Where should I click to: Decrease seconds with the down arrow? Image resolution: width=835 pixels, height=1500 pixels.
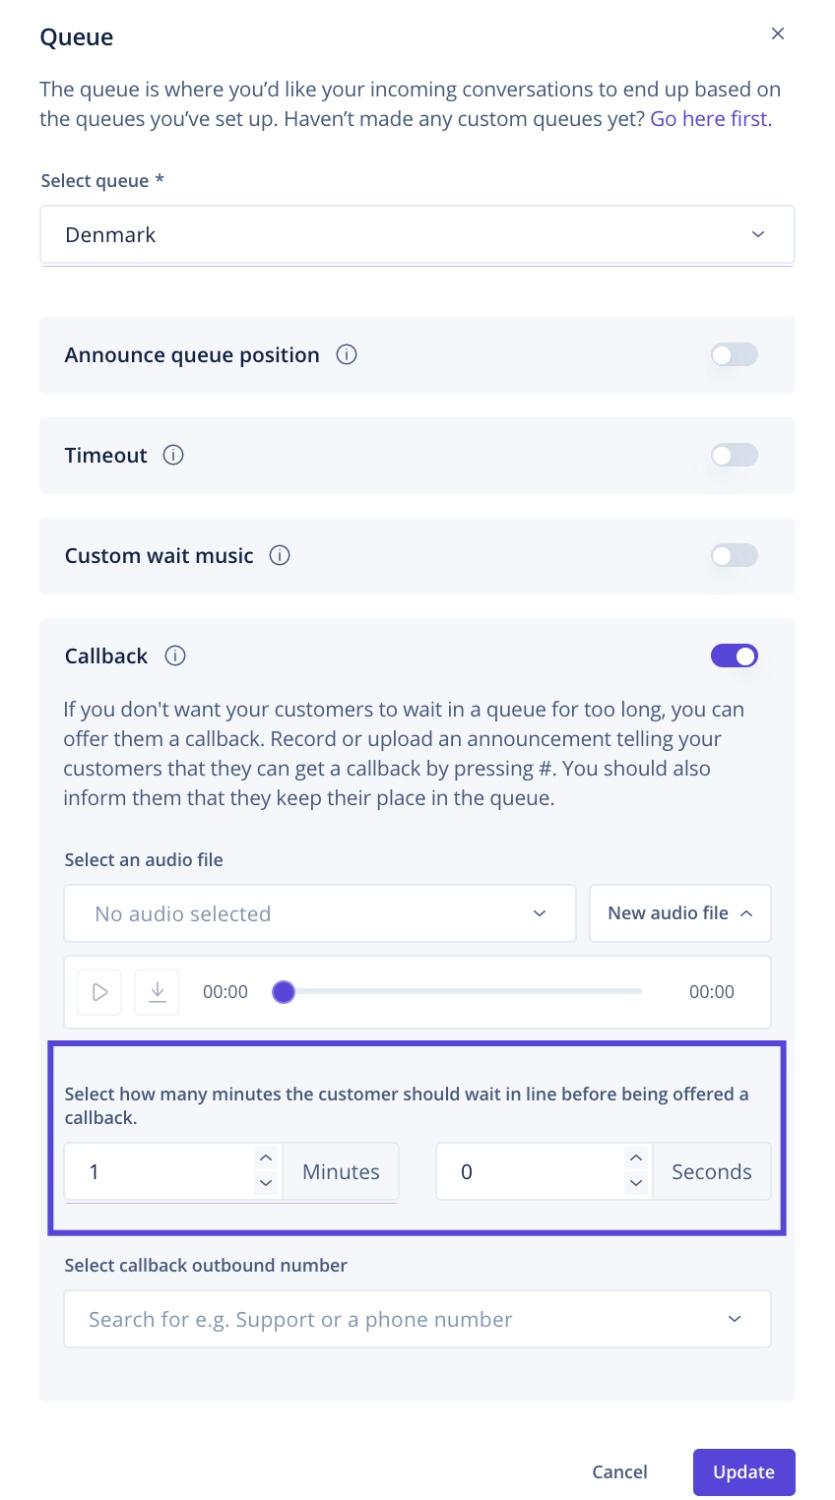(636, 1183)
